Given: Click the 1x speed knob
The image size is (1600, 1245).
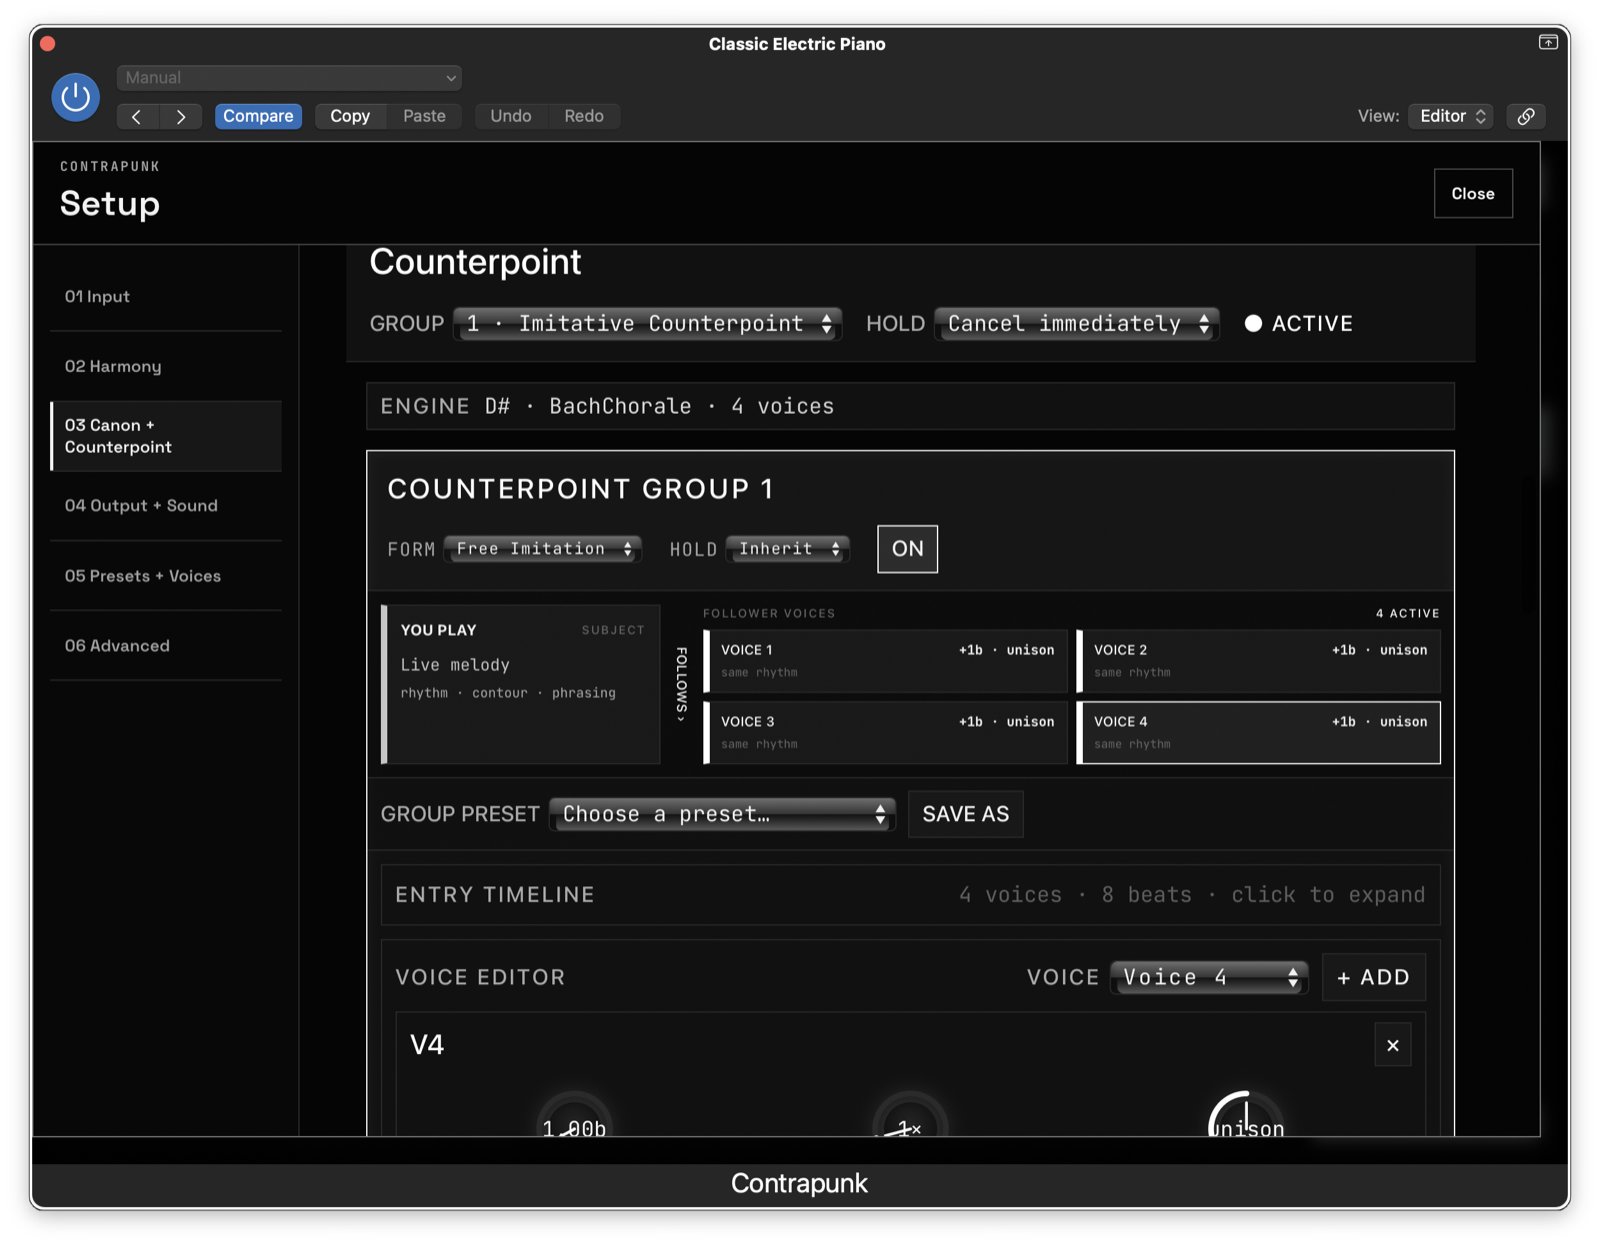Looking at the screenshot, I should 910,1116.
